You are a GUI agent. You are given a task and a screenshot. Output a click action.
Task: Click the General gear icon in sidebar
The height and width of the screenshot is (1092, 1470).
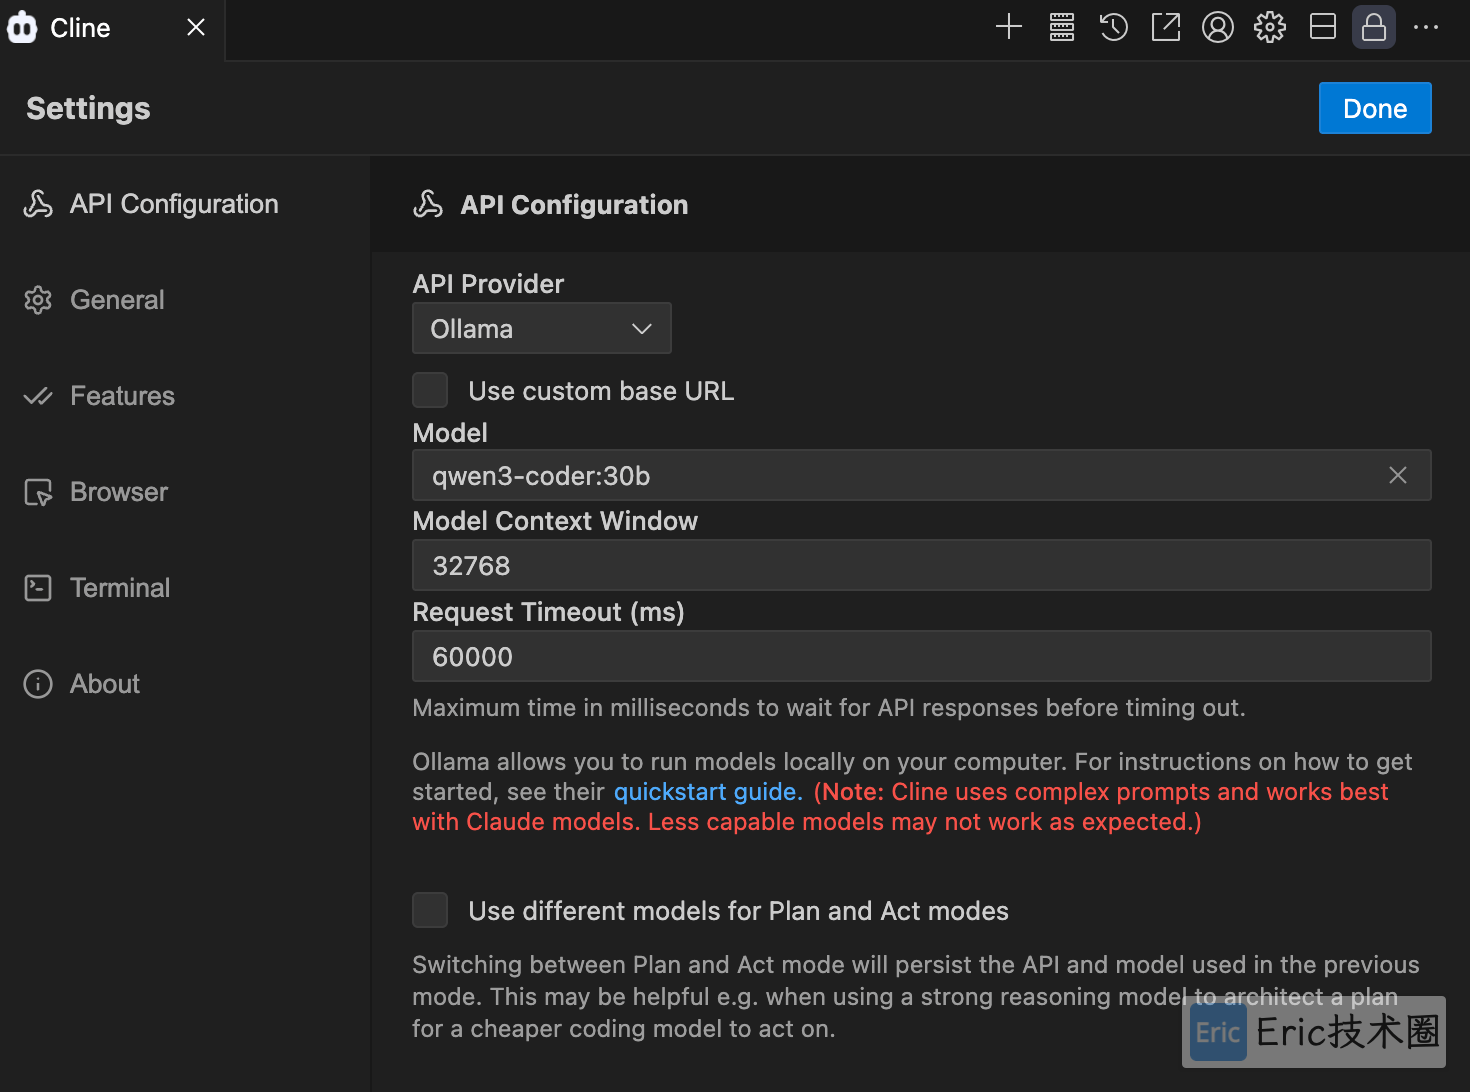(38, 300)
